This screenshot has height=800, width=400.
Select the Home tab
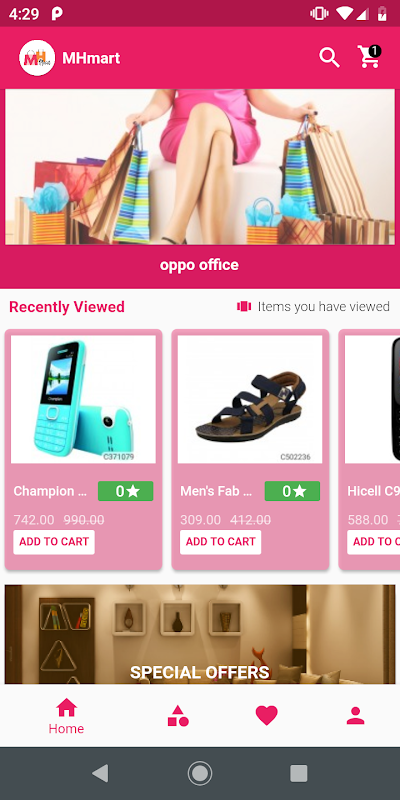tap(66, 716)
